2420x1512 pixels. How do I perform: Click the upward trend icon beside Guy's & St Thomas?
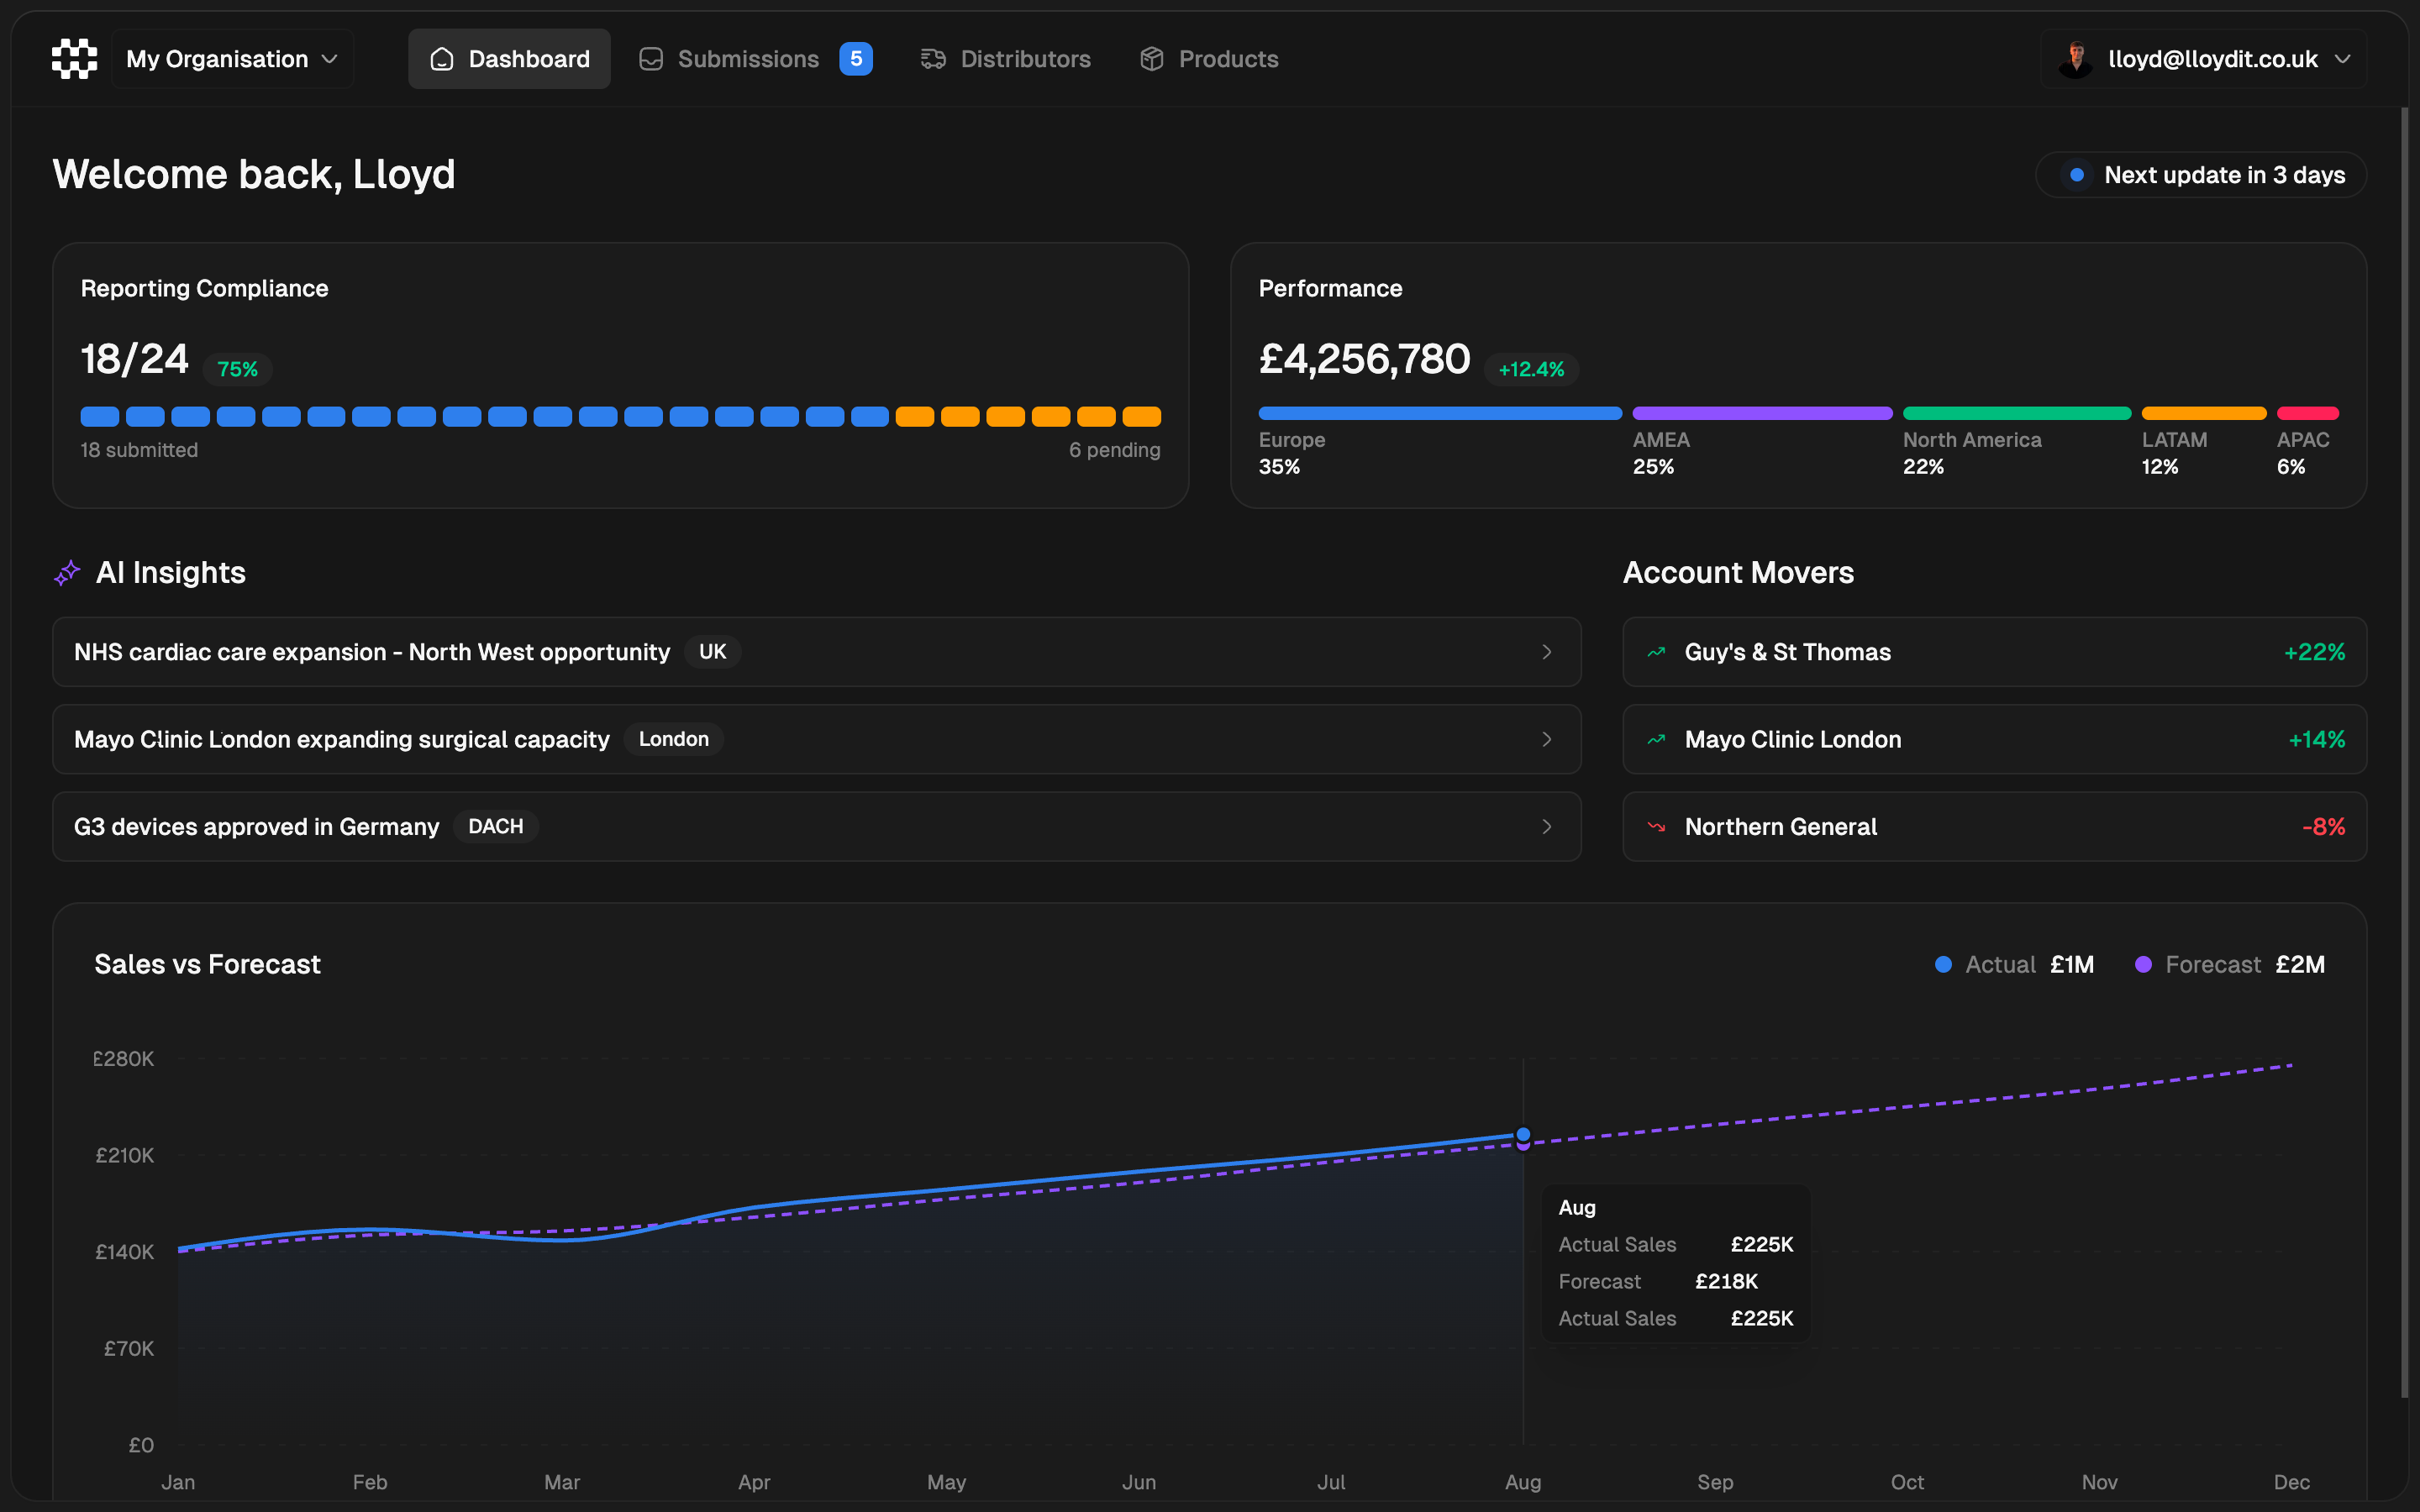tap(1656, 652)
